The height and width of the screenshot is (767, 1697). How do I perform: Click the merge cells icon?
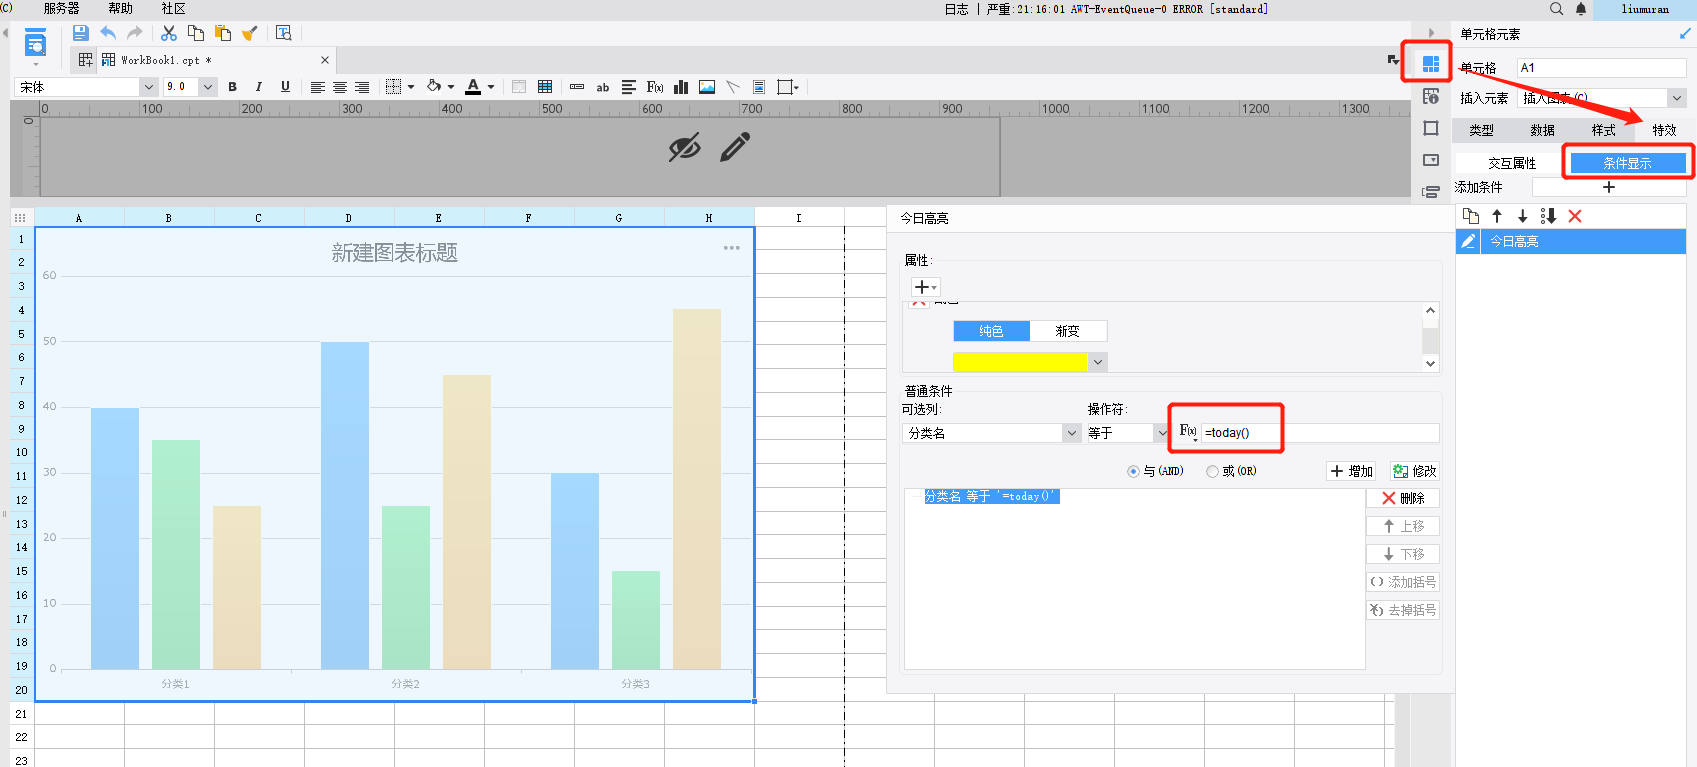click(519, 87)
